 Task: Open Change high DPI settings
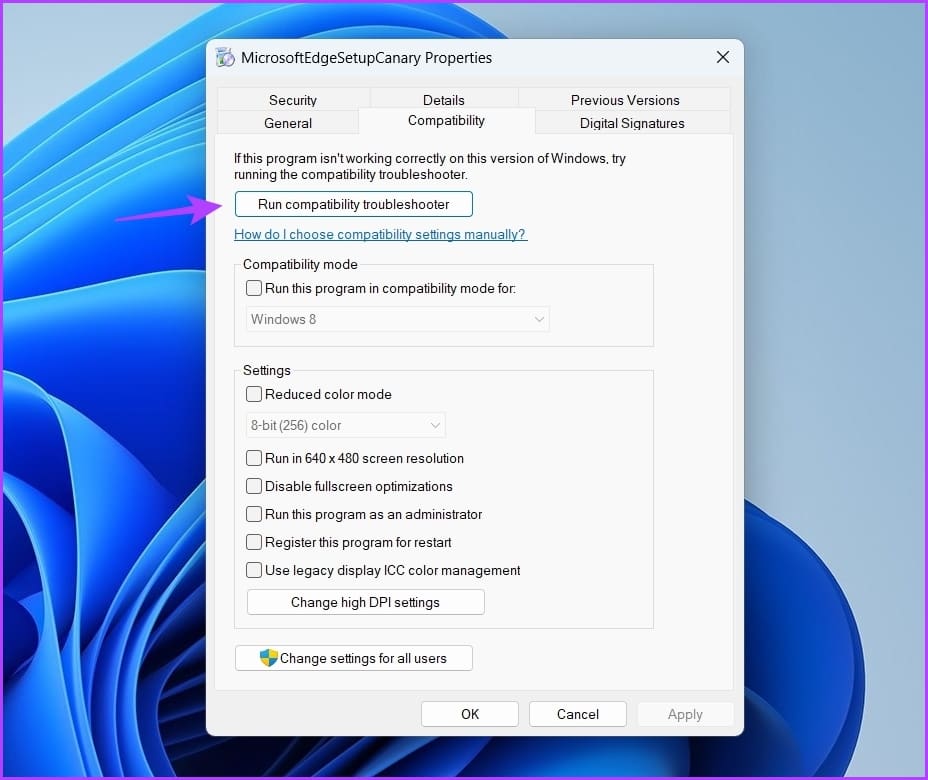tap(365, 602)
